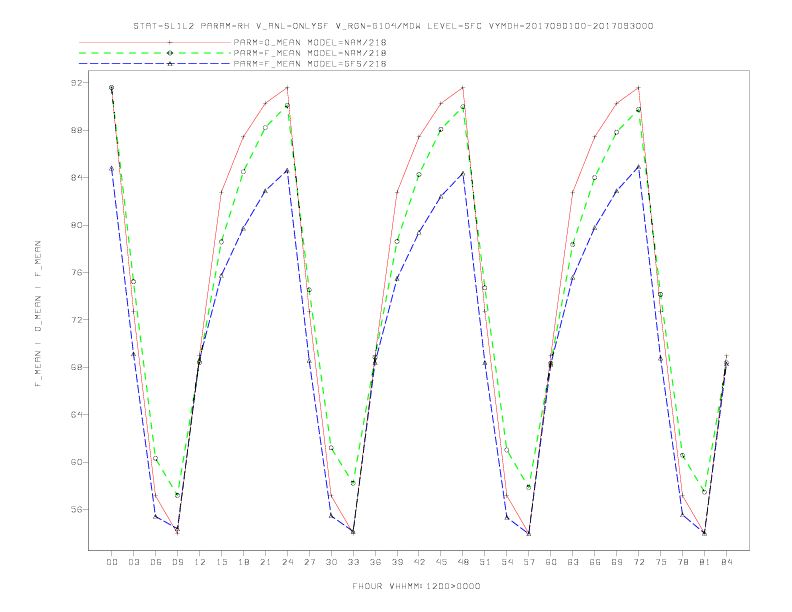Click the 72 tick label on the vertical axis
The height and width of the screenshot is (612, 792).
pyautogui.click(x=76, y=320)
